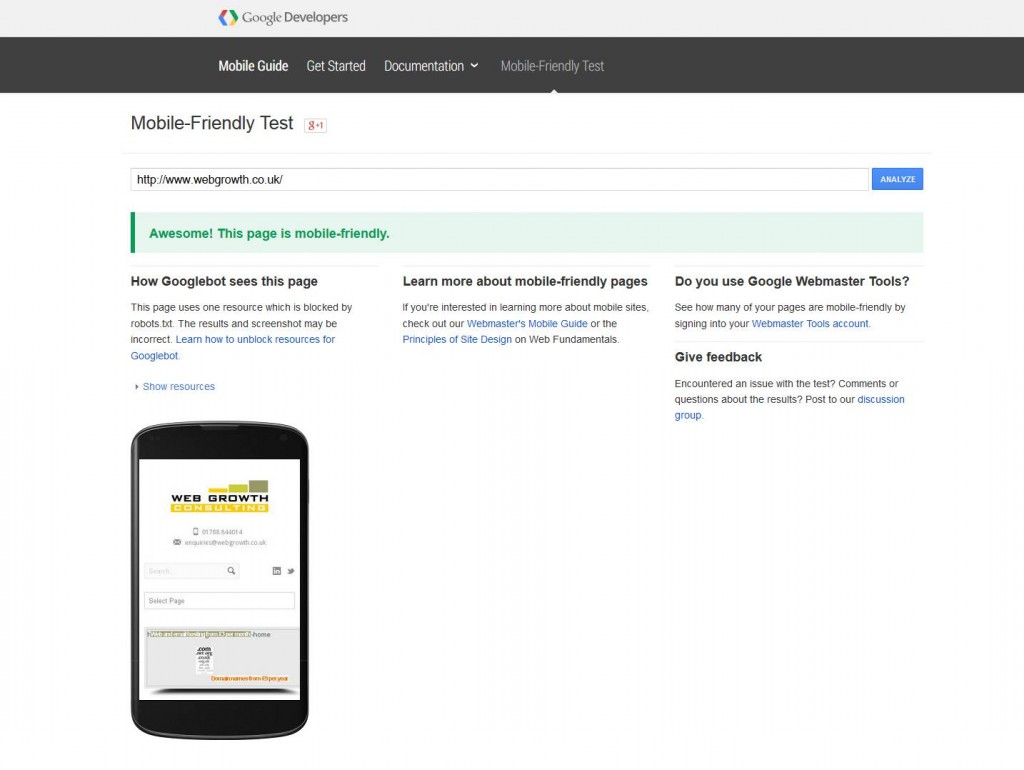
Task: Click 'How Googlebot sees this page' heading
Action: (x=224, y=281)
